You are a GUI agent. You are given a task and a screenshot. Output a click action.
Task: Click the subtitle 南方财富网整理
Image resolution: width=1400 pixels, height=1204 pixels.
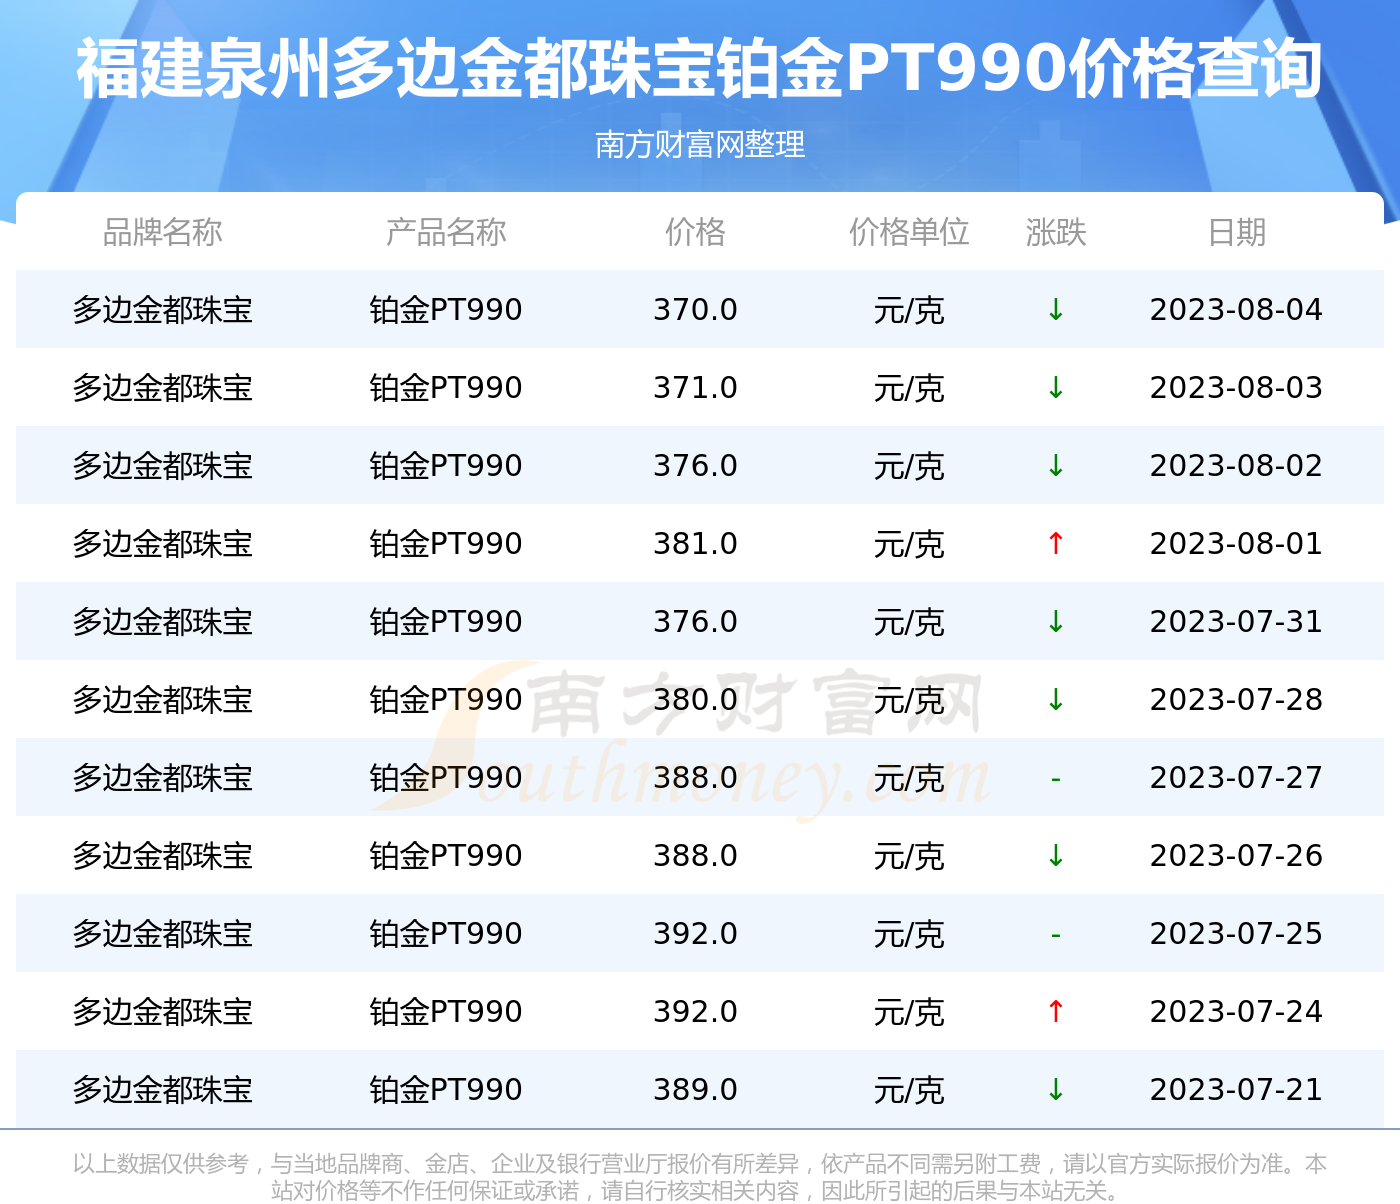click(700, 145)
